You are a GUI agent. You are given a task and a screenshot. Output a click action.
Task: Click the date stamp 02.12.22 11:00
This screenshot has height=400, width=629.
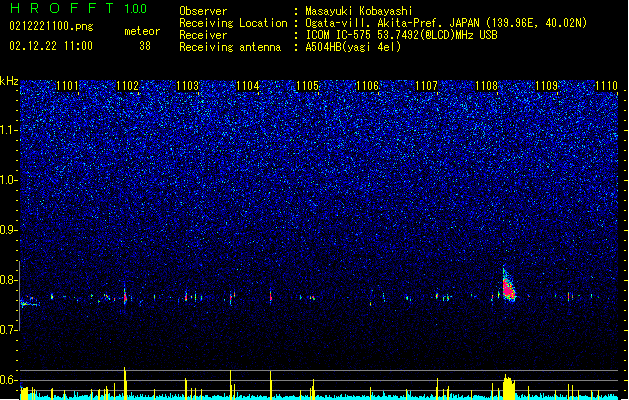point(51,46)
